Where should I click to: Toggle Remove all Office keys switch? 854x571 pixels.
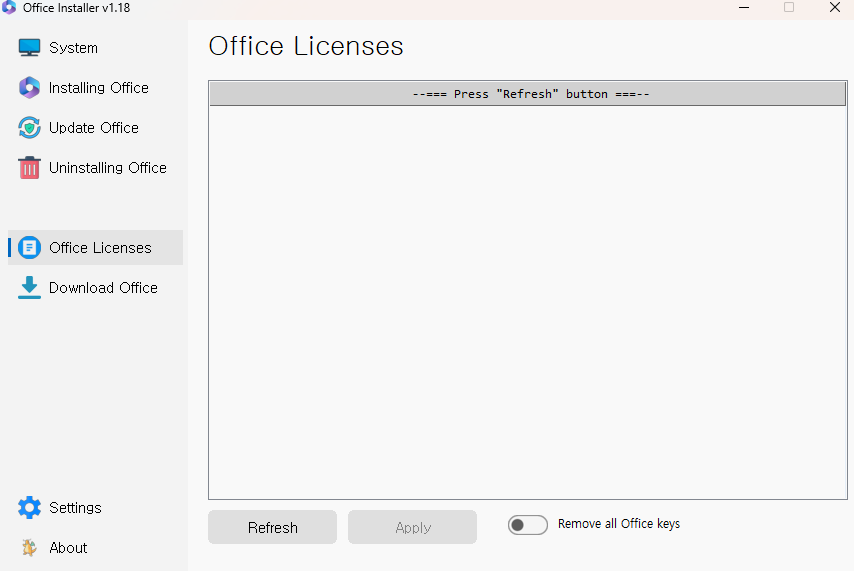point(528,525)
